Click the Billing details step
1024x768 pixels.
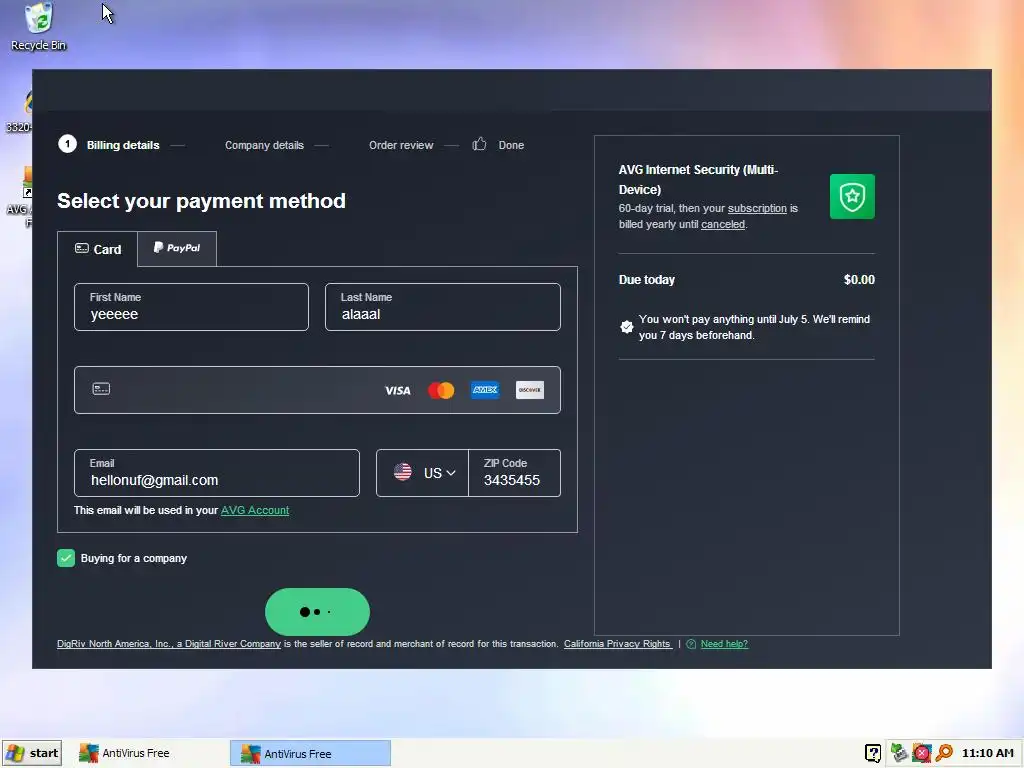coord(123,145)
